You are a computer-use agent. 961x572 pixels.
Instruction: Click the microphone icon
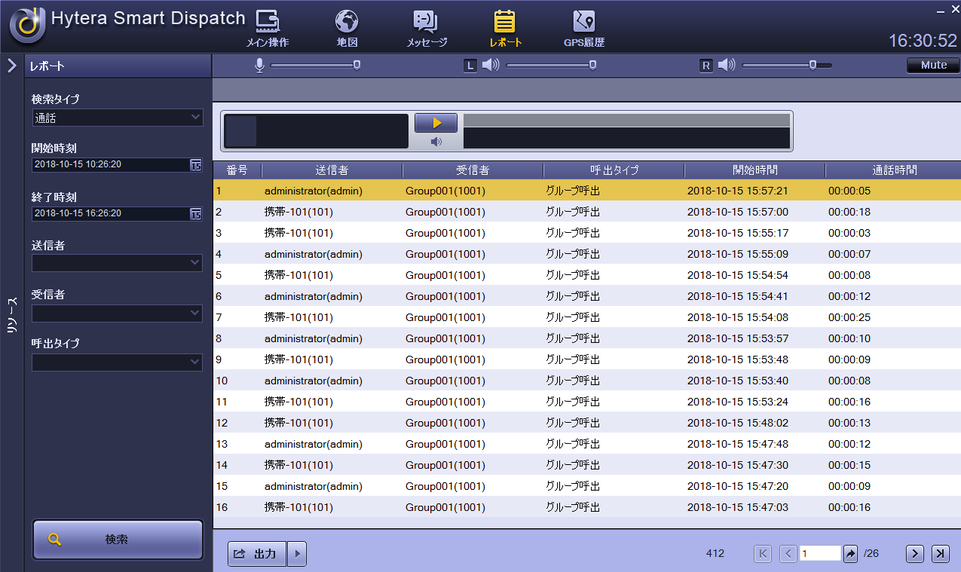pos(259,65)
